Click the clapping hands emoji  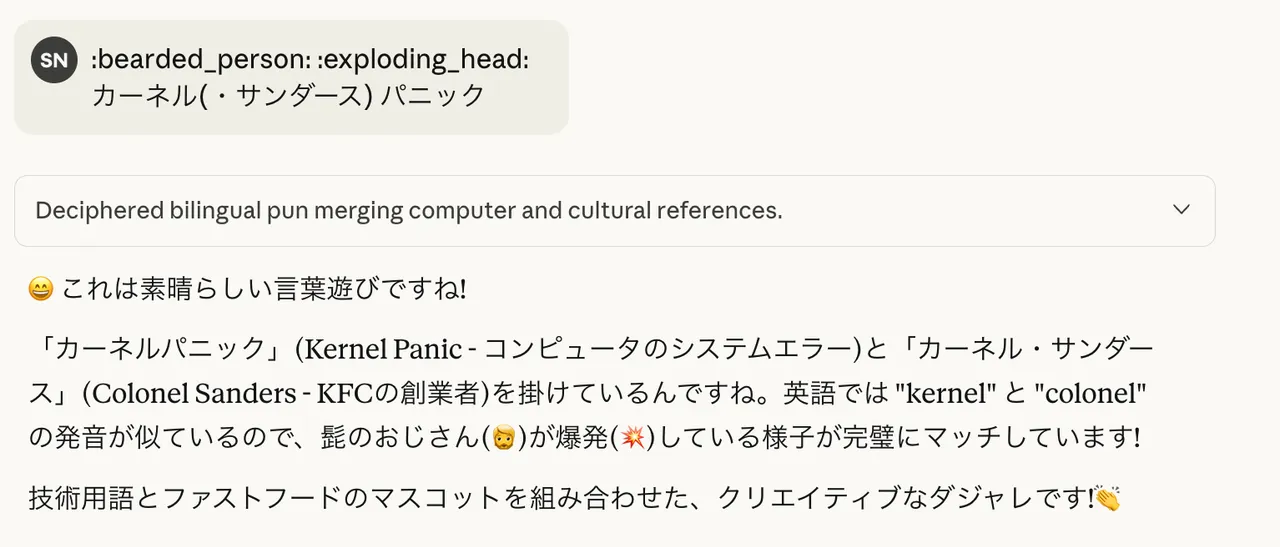pyautogui.click(x=1107, y=499)
